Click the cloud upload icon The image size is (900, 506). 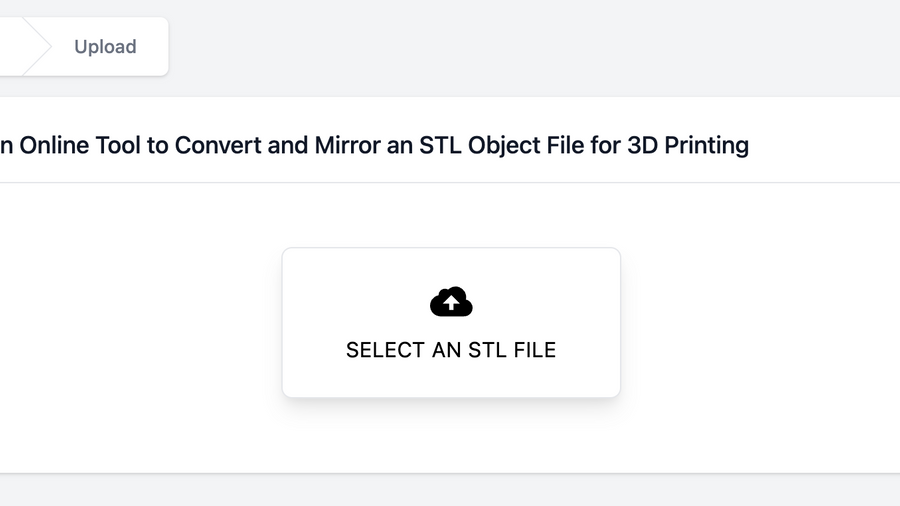[451, 302]
